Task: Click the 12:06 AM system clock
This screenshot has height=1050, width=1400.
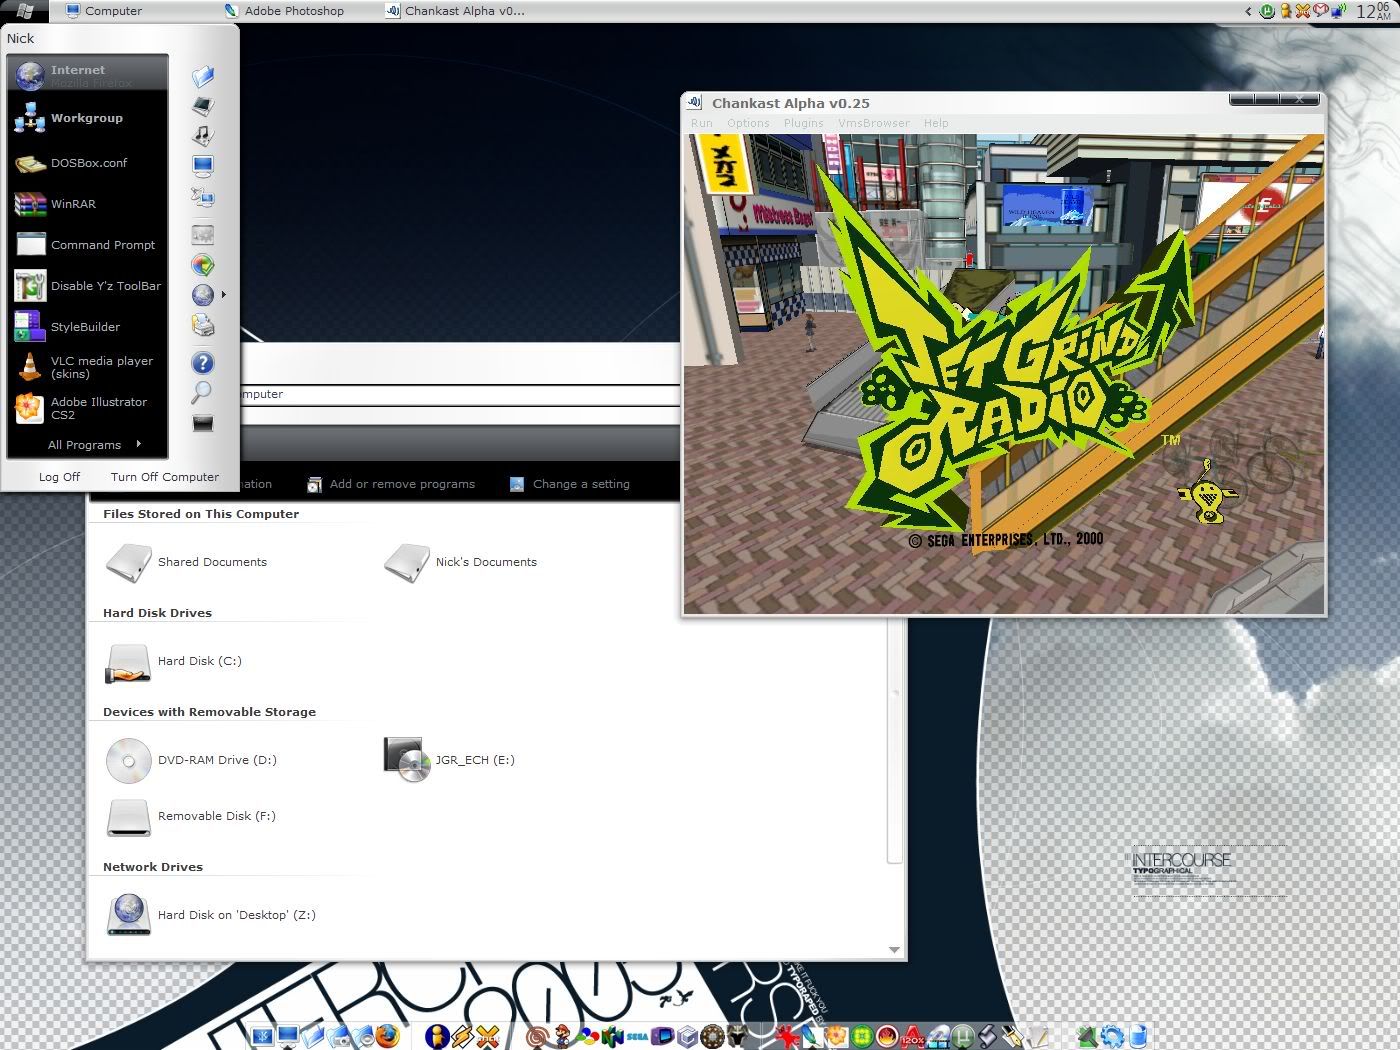Action: (1374, 11)
